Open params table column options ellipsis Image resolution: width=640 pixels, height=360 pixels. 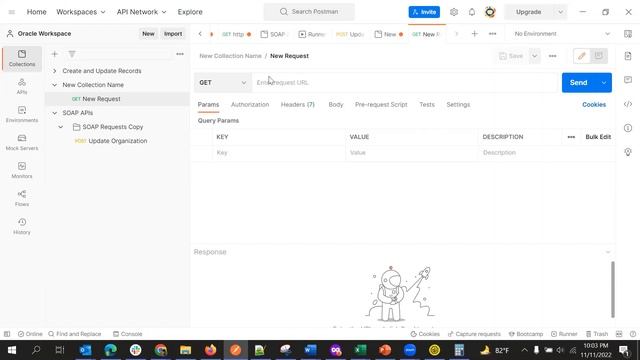[571, 137]
